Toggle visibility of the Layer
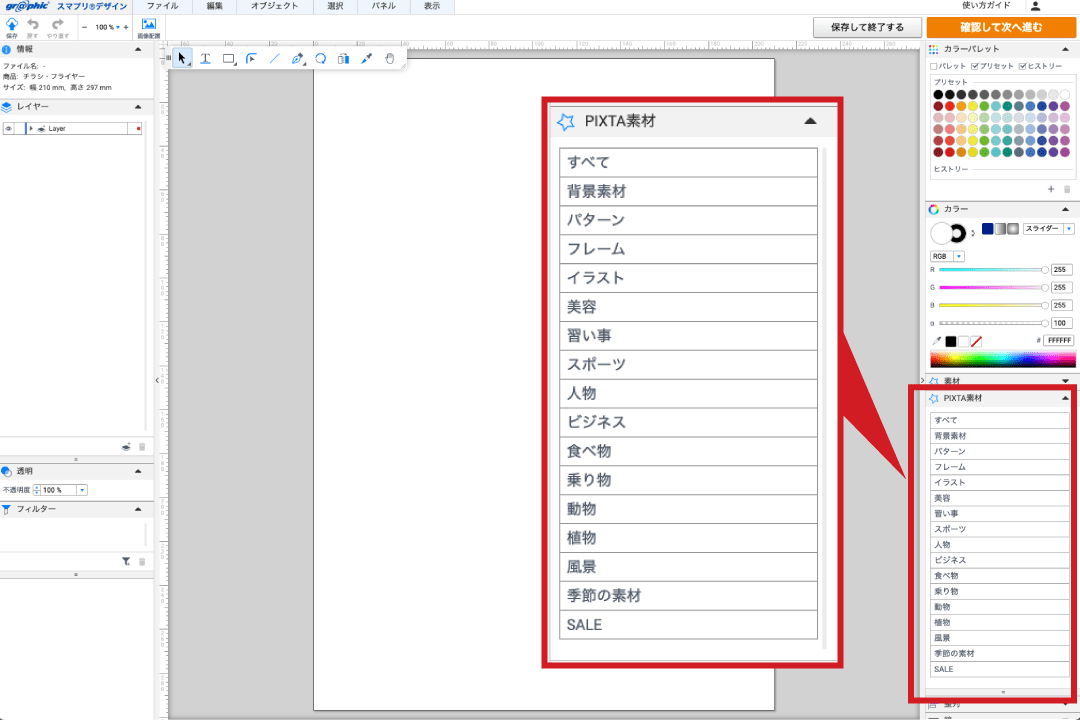1080x720 pixels. pyautogui.click(x=8, y=128)
